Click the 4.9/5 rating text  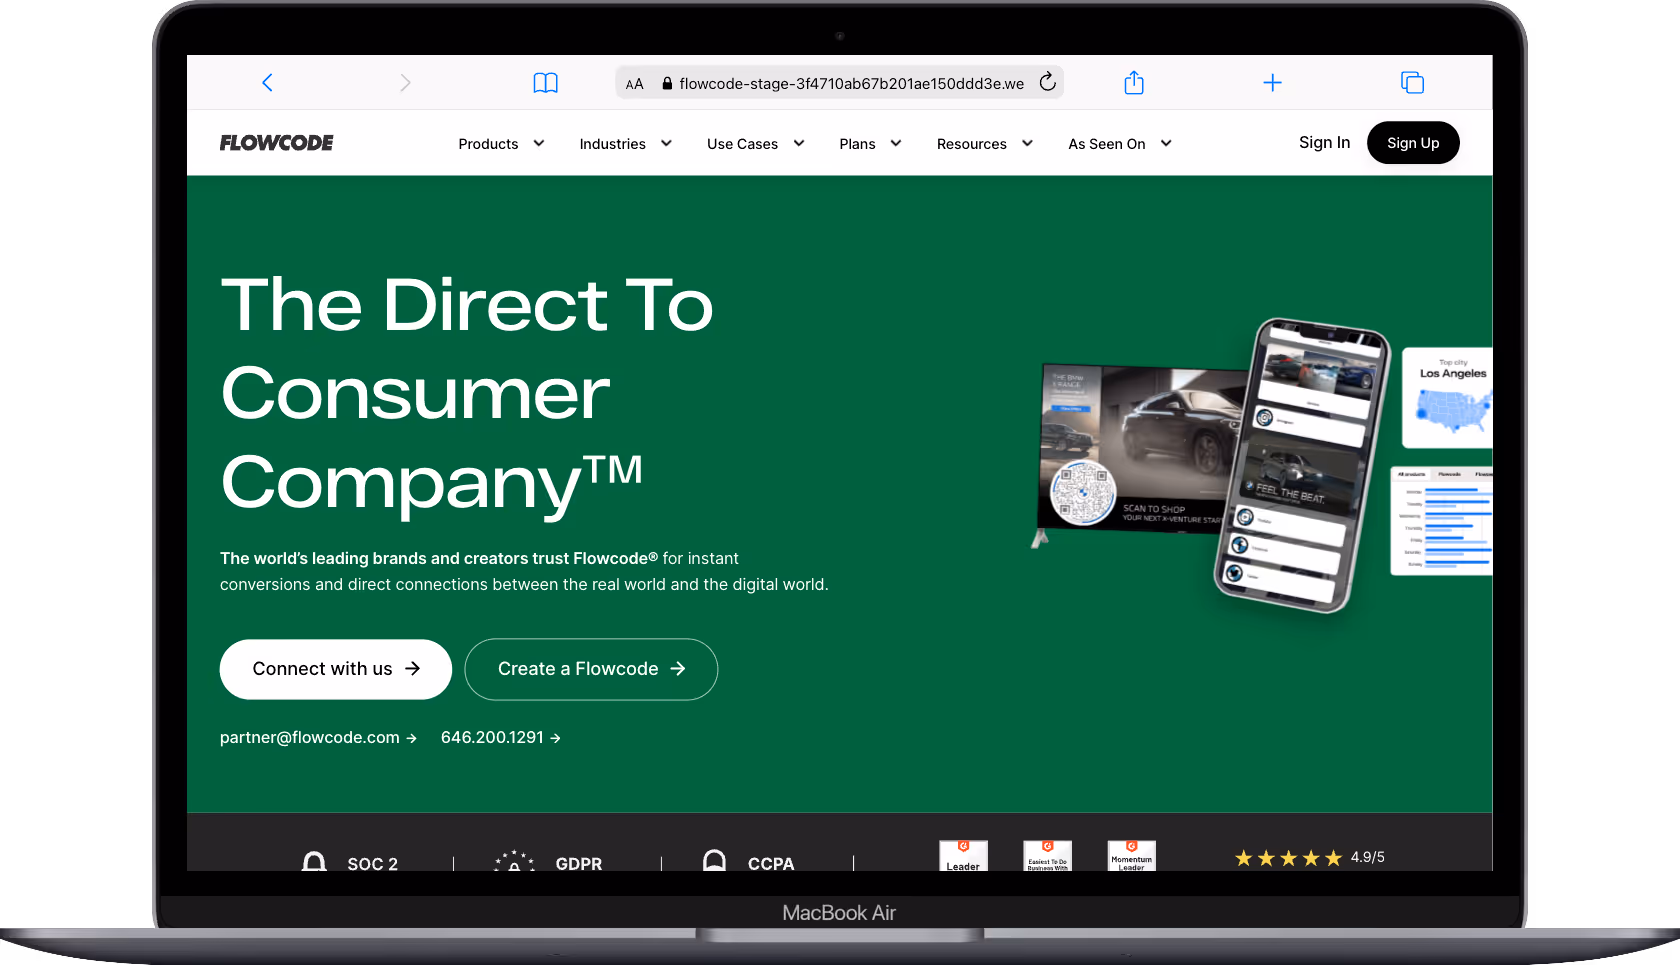tap(1367, 857)
